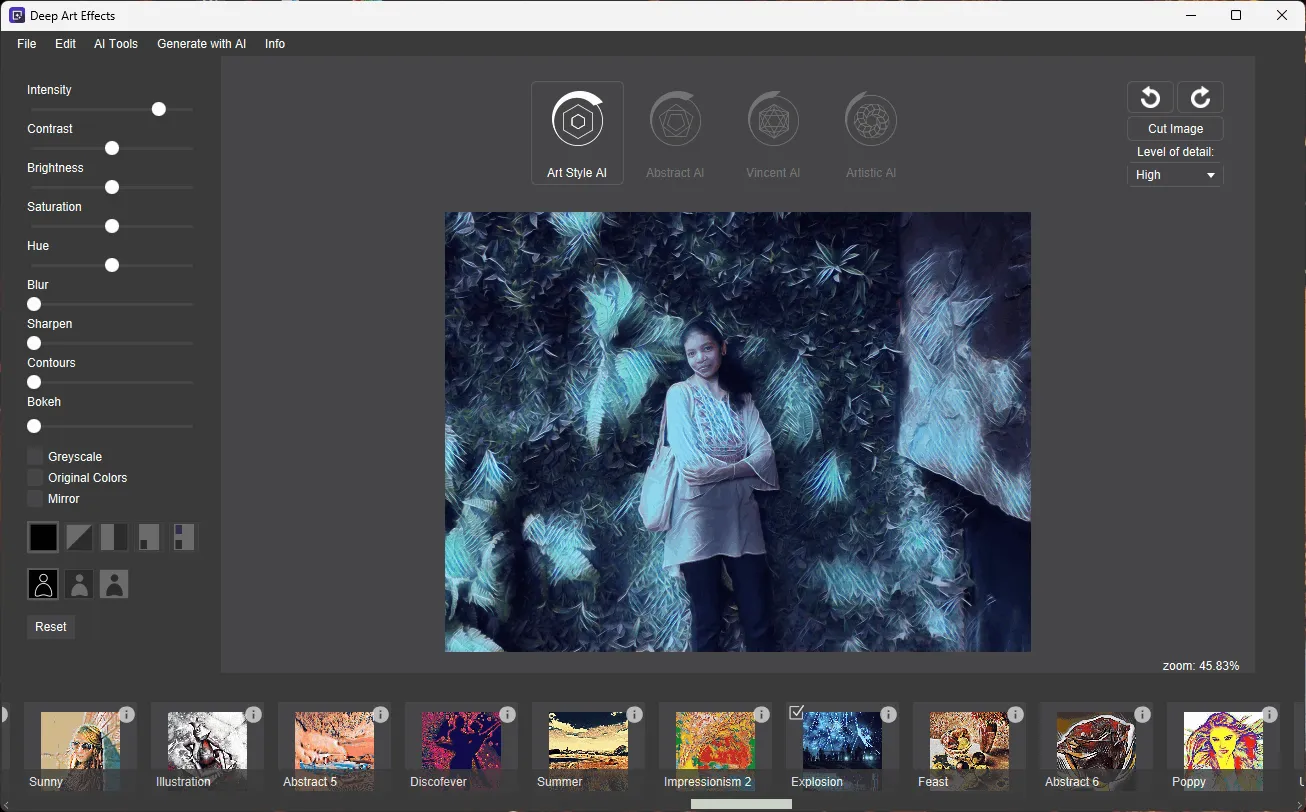Click the Cut Image button
The height and width of the screenshot is (812, 1306).
(x=1175, y=129)
